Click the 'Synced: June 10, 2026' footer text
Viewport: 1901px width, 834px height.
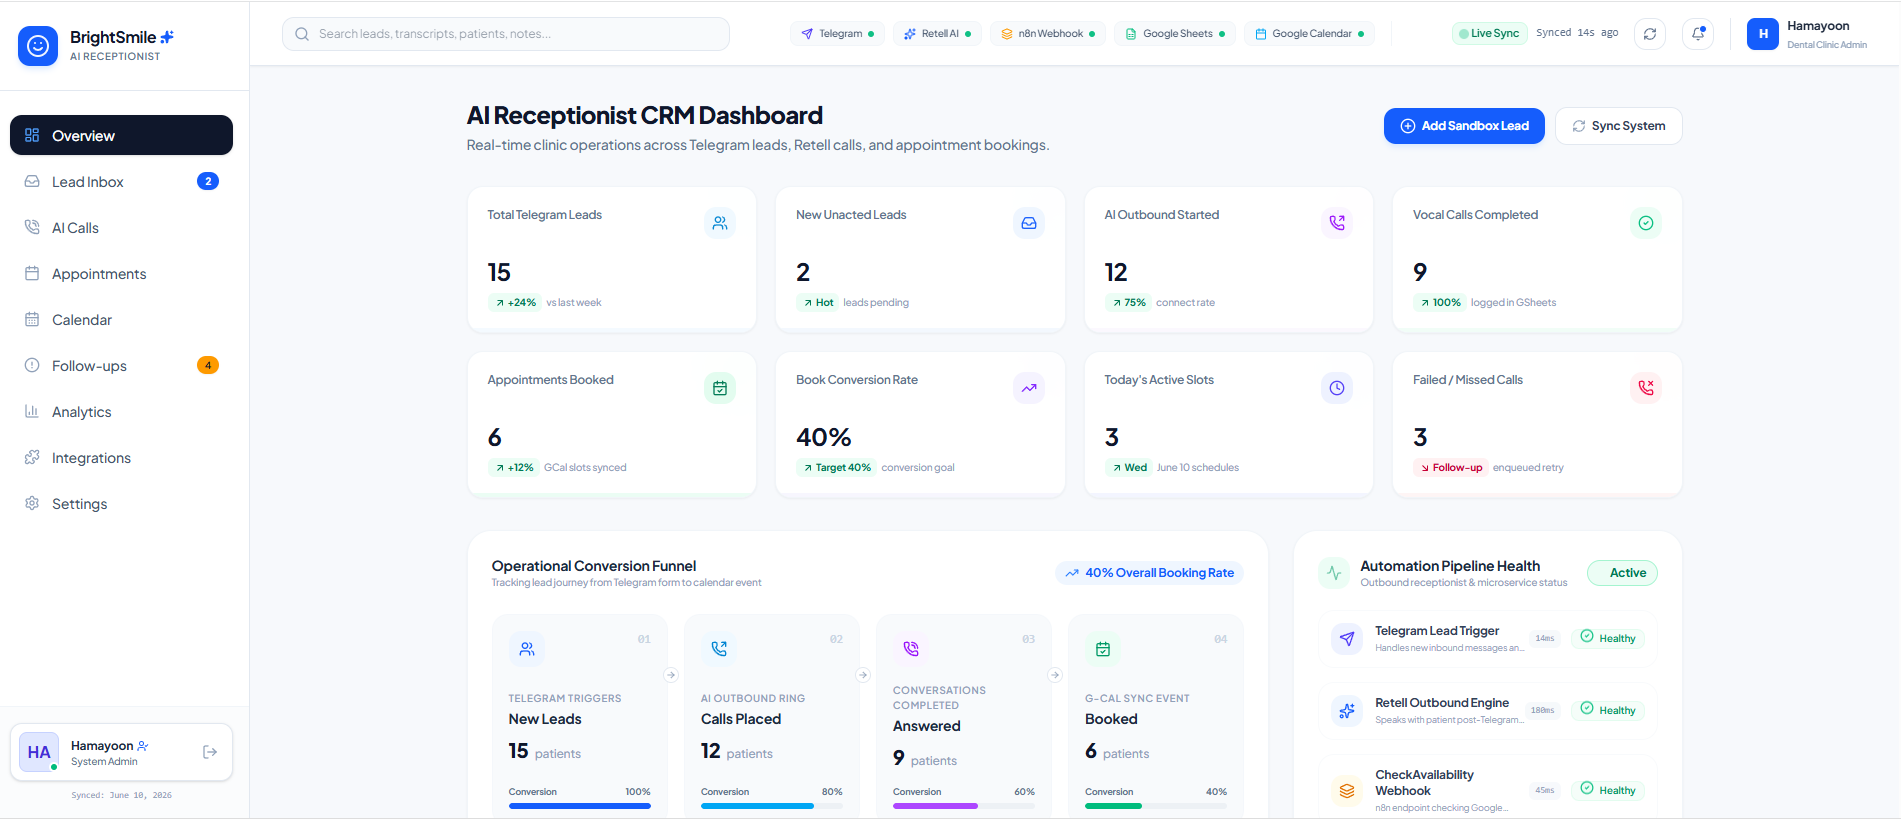coord(121,796)
